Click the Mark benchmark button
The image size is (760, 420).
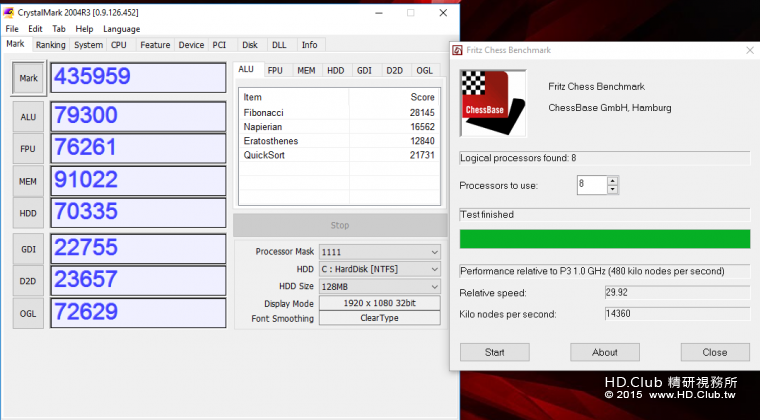29,78
